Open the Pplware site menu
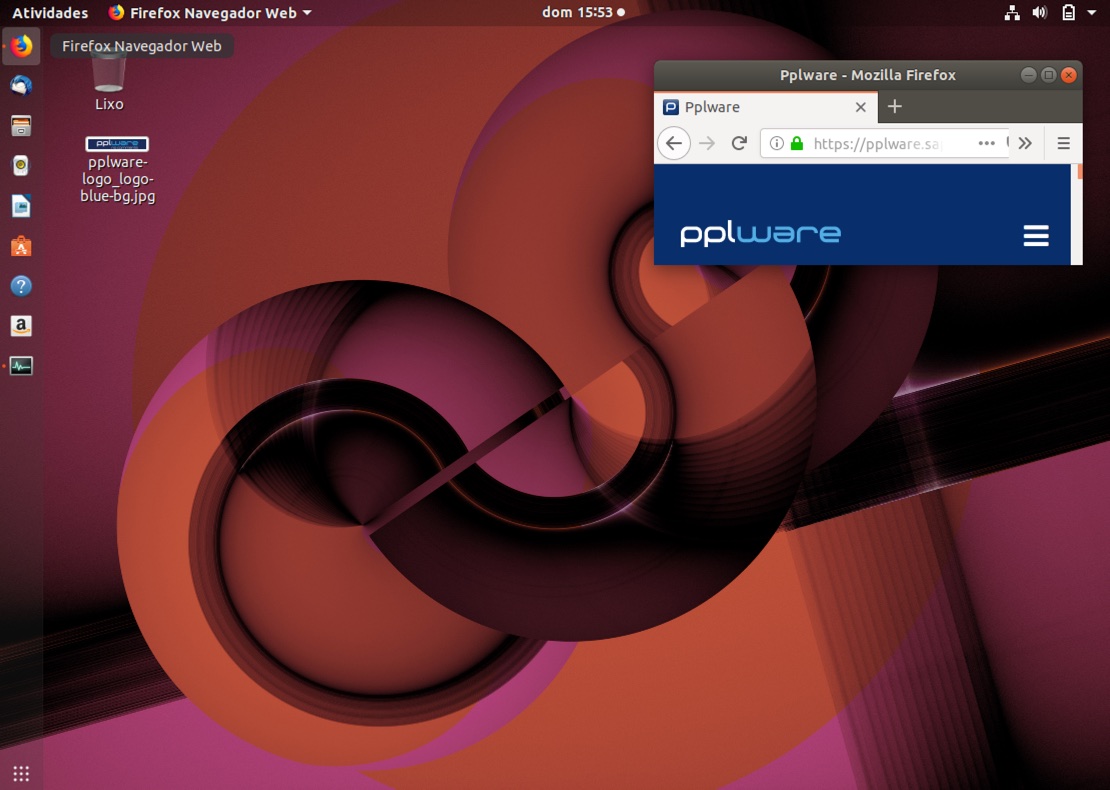 coord(1036,235)
